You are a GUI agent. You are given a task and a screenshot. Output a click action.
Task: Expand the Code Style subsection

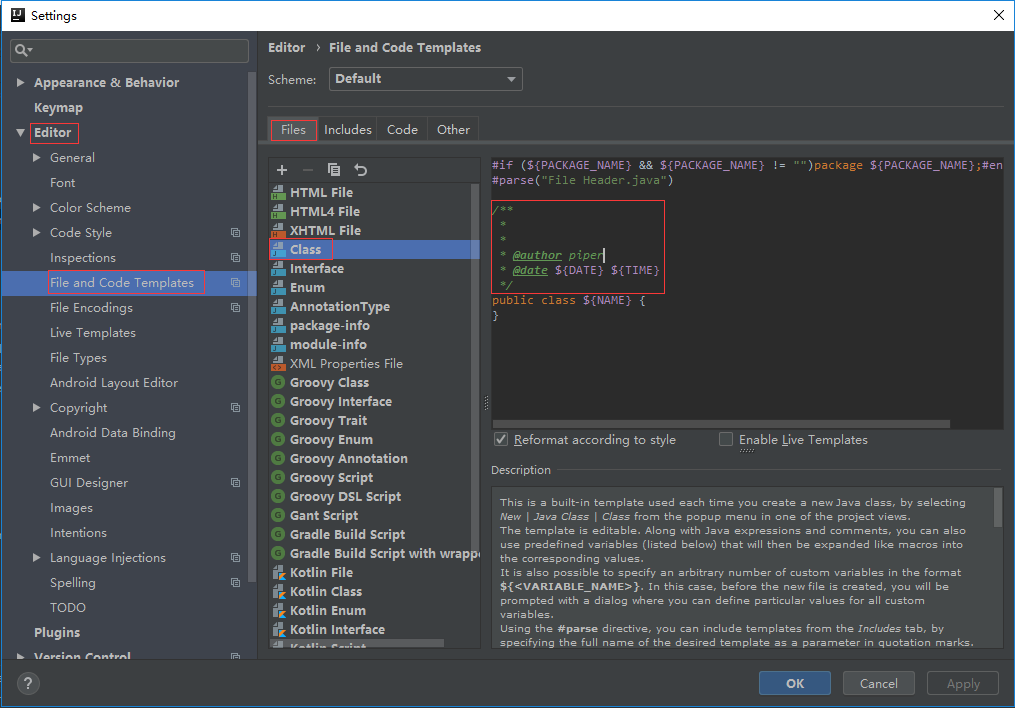37,232
